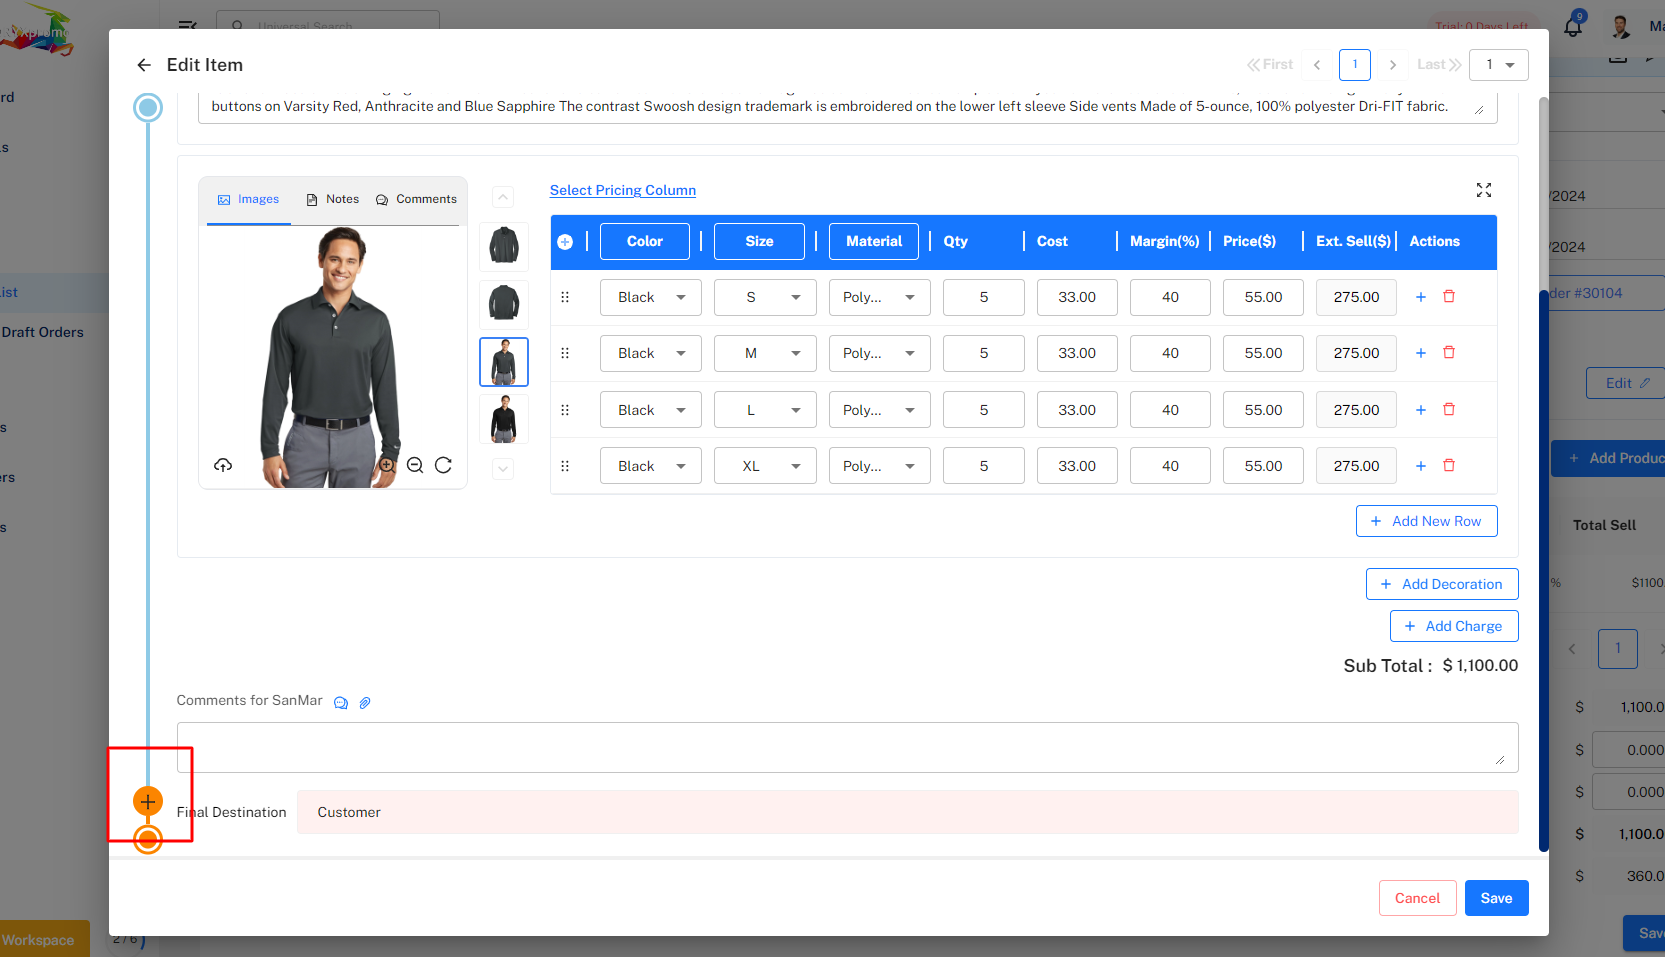Open the SanMar comments chat icon
The image size is (1665, 957).
[341, 703]
